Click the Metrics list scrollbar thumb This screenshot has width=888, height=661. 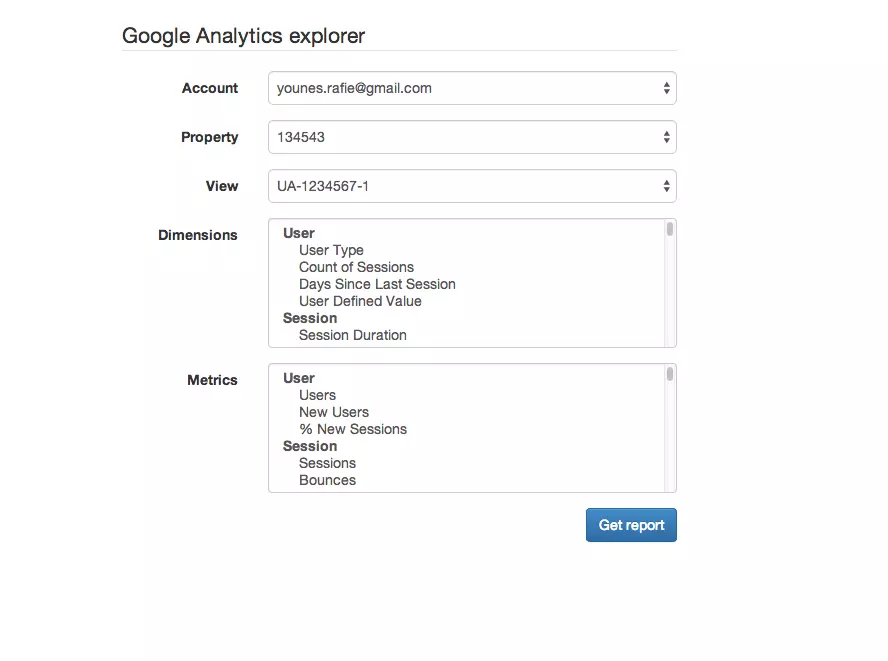pyautogui.click(x=670, y=374)
